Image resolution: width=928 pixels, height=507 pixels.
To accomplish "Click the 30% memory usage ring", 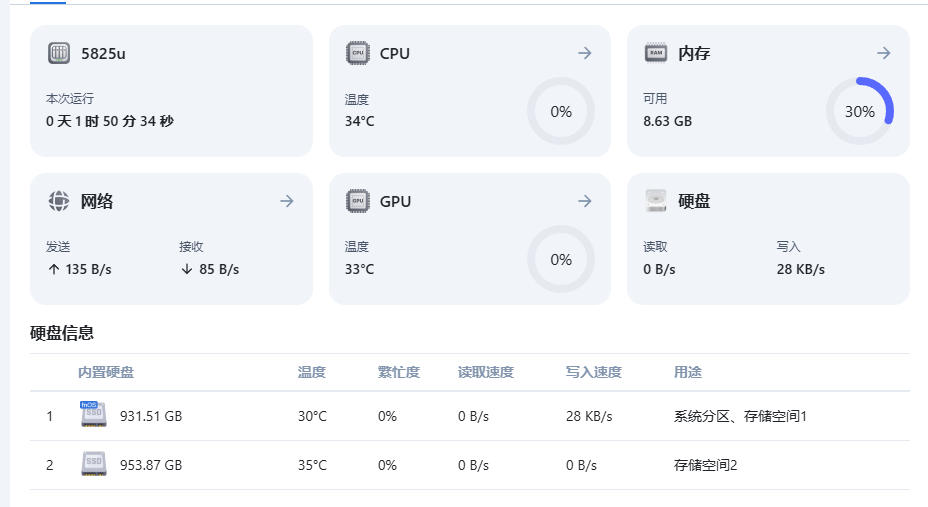I will (x=859, y=111).
